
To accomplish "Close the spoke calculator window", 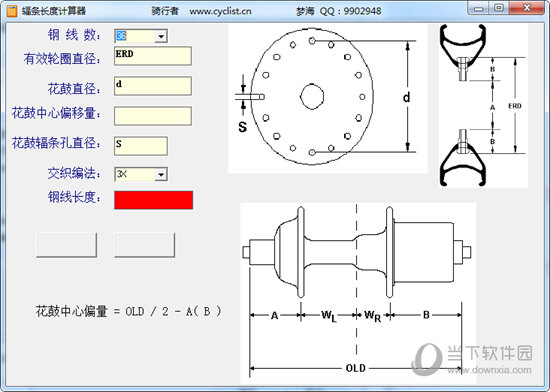I will [x=526, y=8].
